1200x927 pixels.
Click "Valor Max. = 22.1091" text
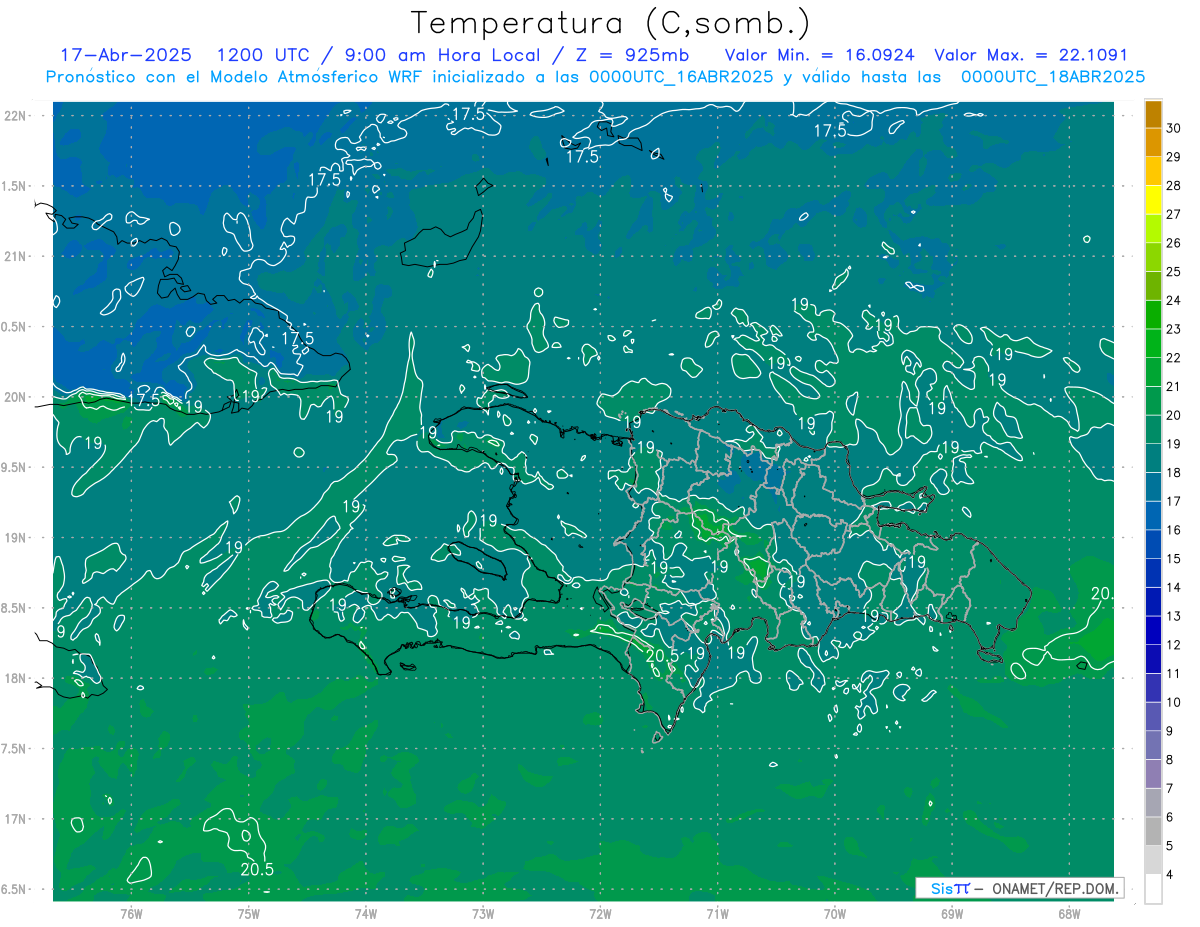1031,55
